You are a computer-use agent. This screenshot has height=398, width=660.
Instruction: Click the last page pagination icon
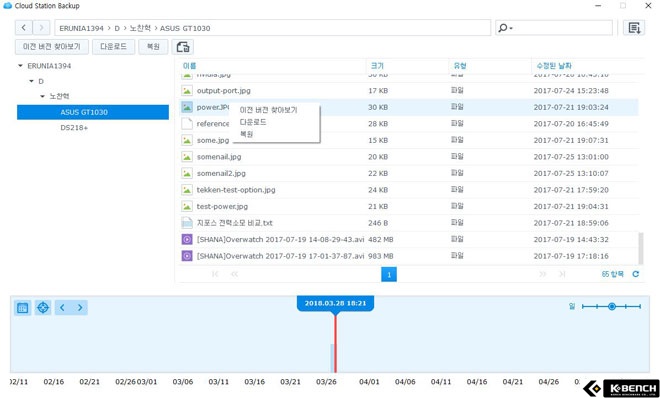pyautogui.click(x=562, y=274)
